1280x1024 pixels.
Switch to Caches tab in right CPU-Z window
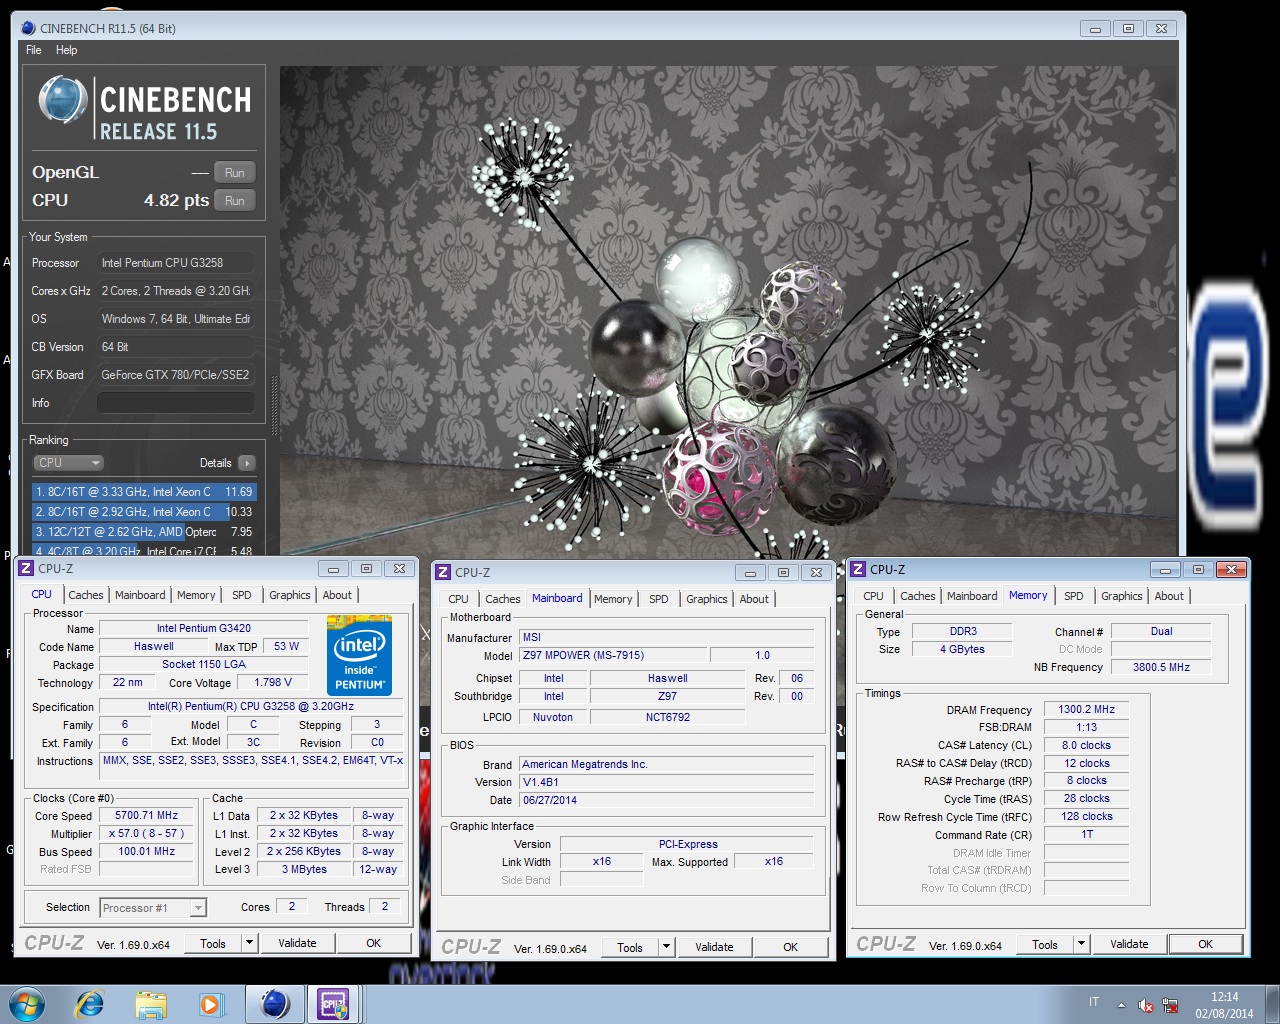(x=917, y=596)
